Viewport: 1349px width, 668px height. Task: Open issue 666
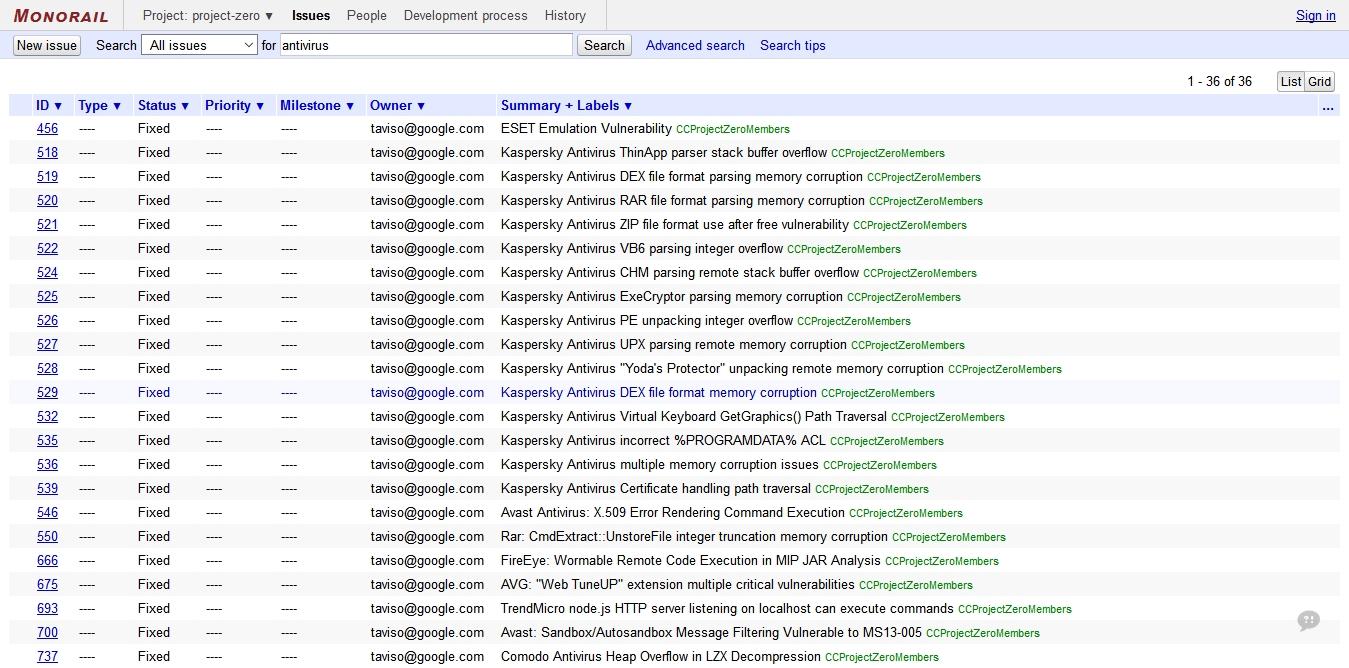tap(47, 561)
